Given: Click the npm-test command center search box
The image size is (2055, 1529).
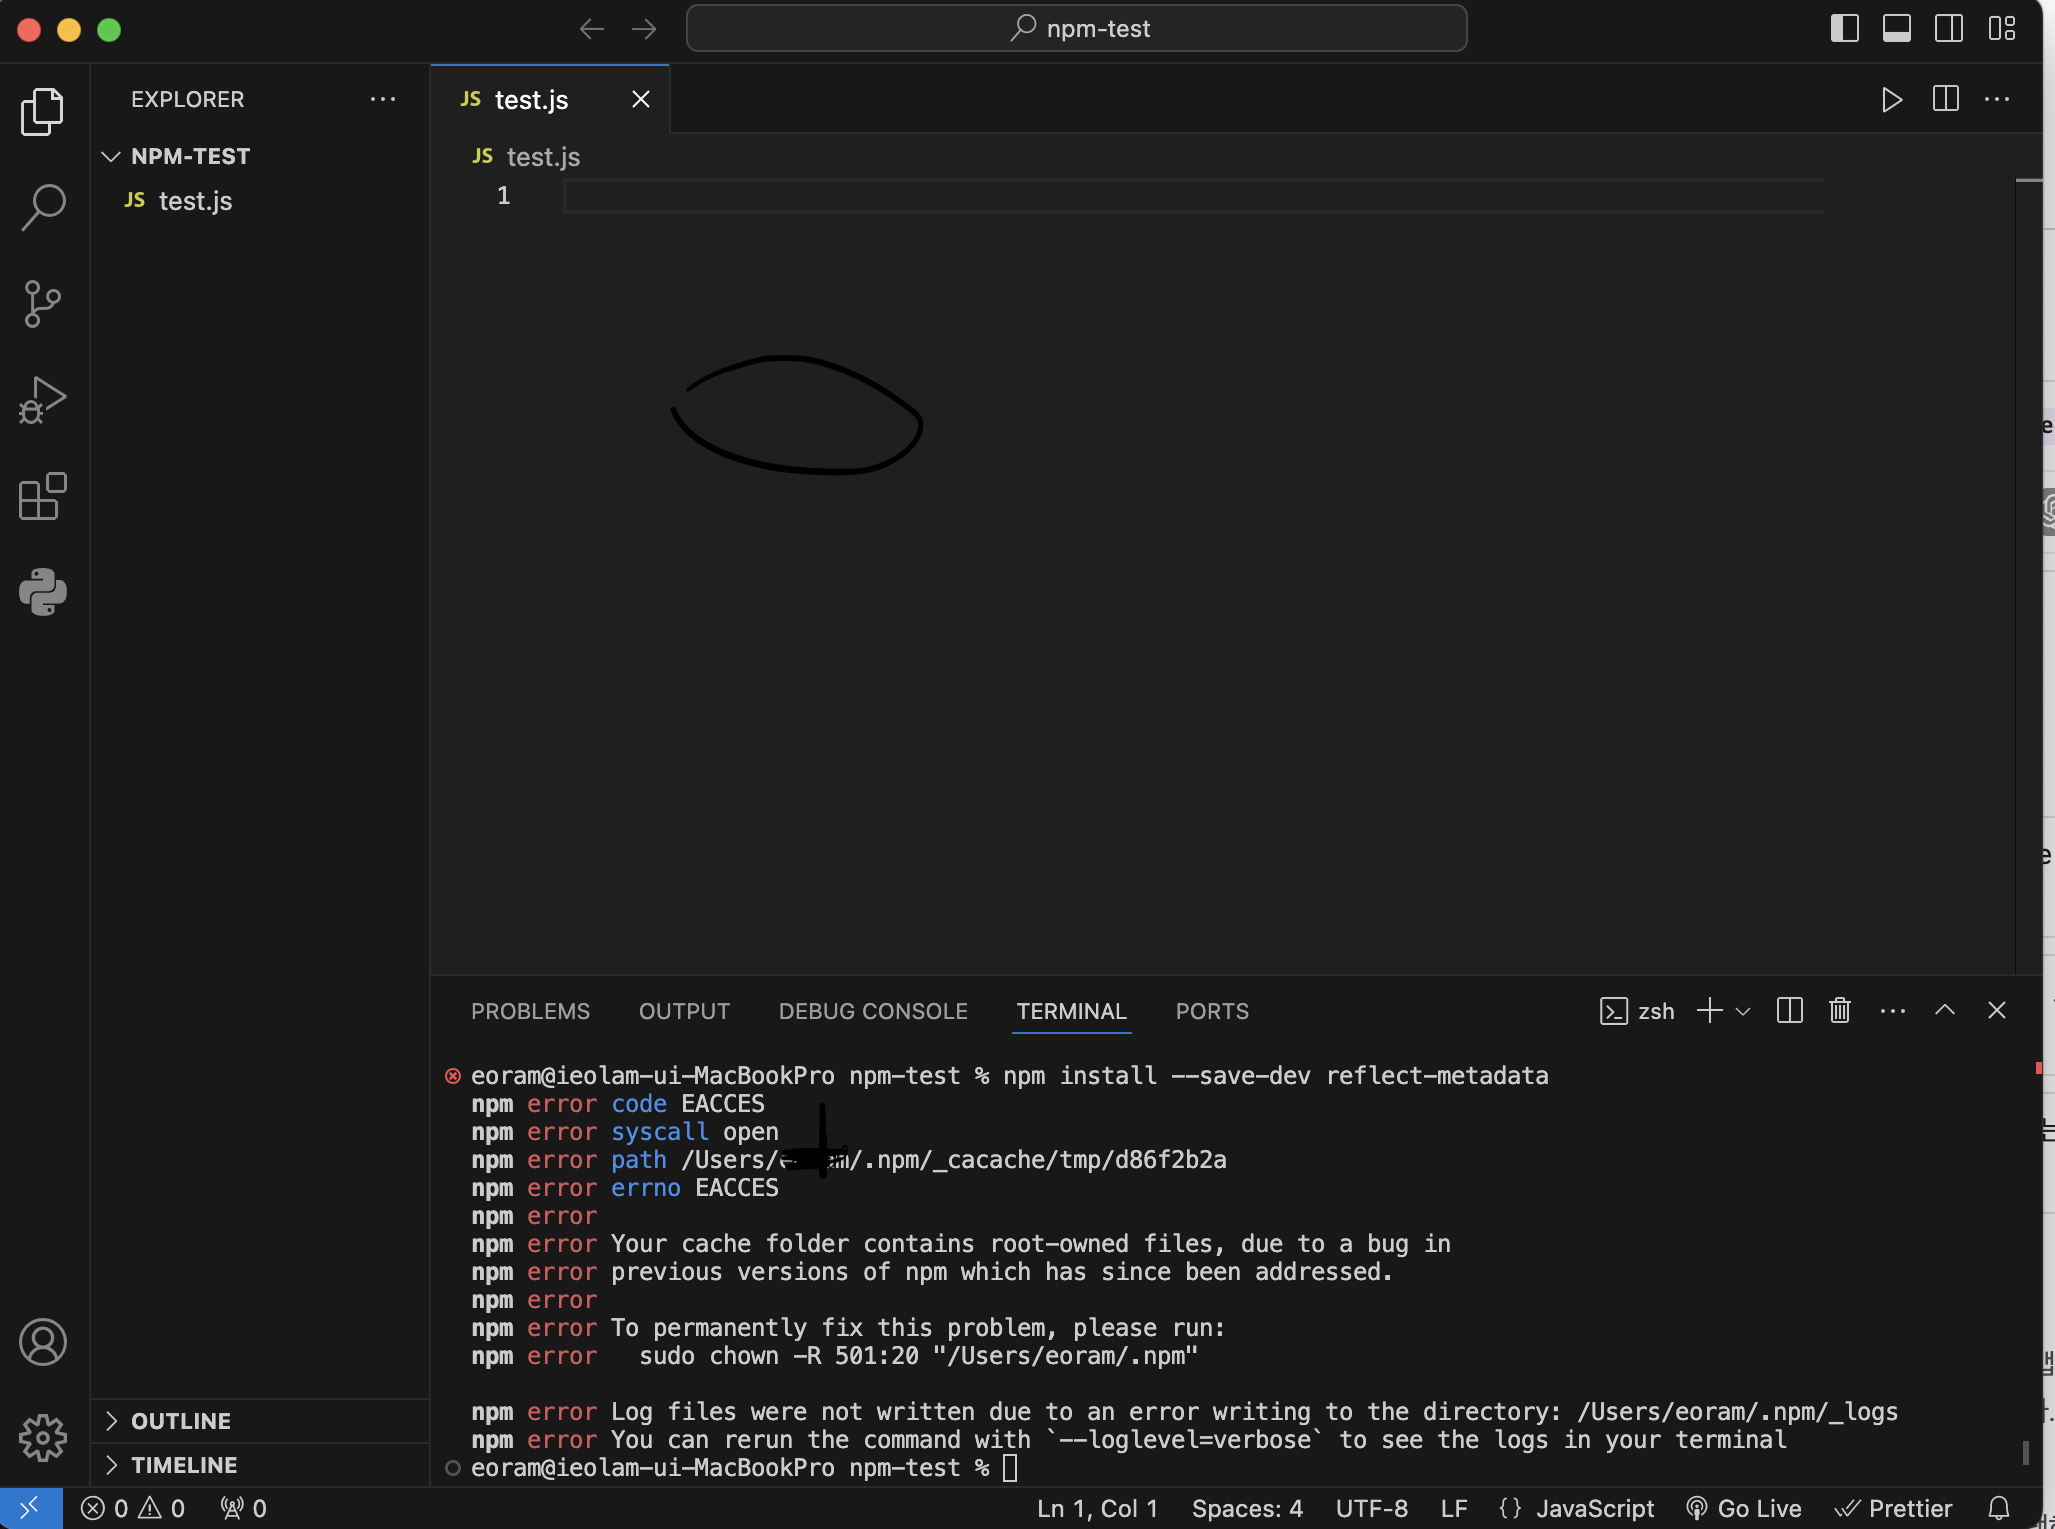Looking at the screenshot, I should (x=1077, y=28).
